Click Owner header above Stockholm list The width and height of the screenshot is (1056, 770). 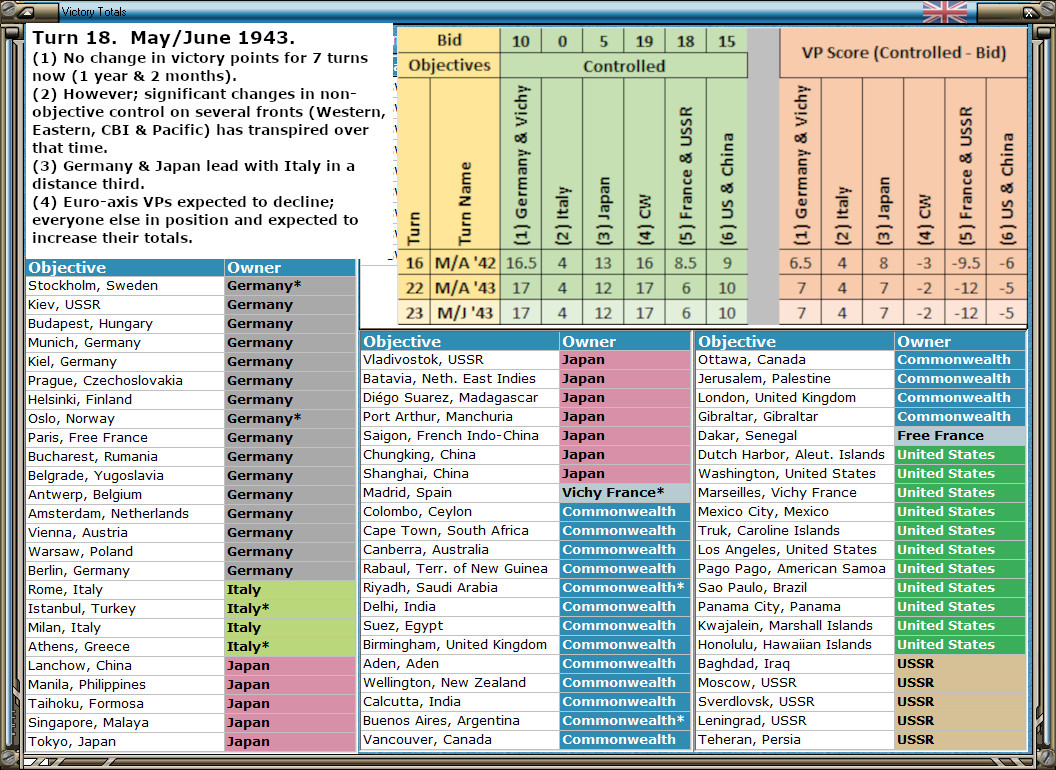pos(290,267)
